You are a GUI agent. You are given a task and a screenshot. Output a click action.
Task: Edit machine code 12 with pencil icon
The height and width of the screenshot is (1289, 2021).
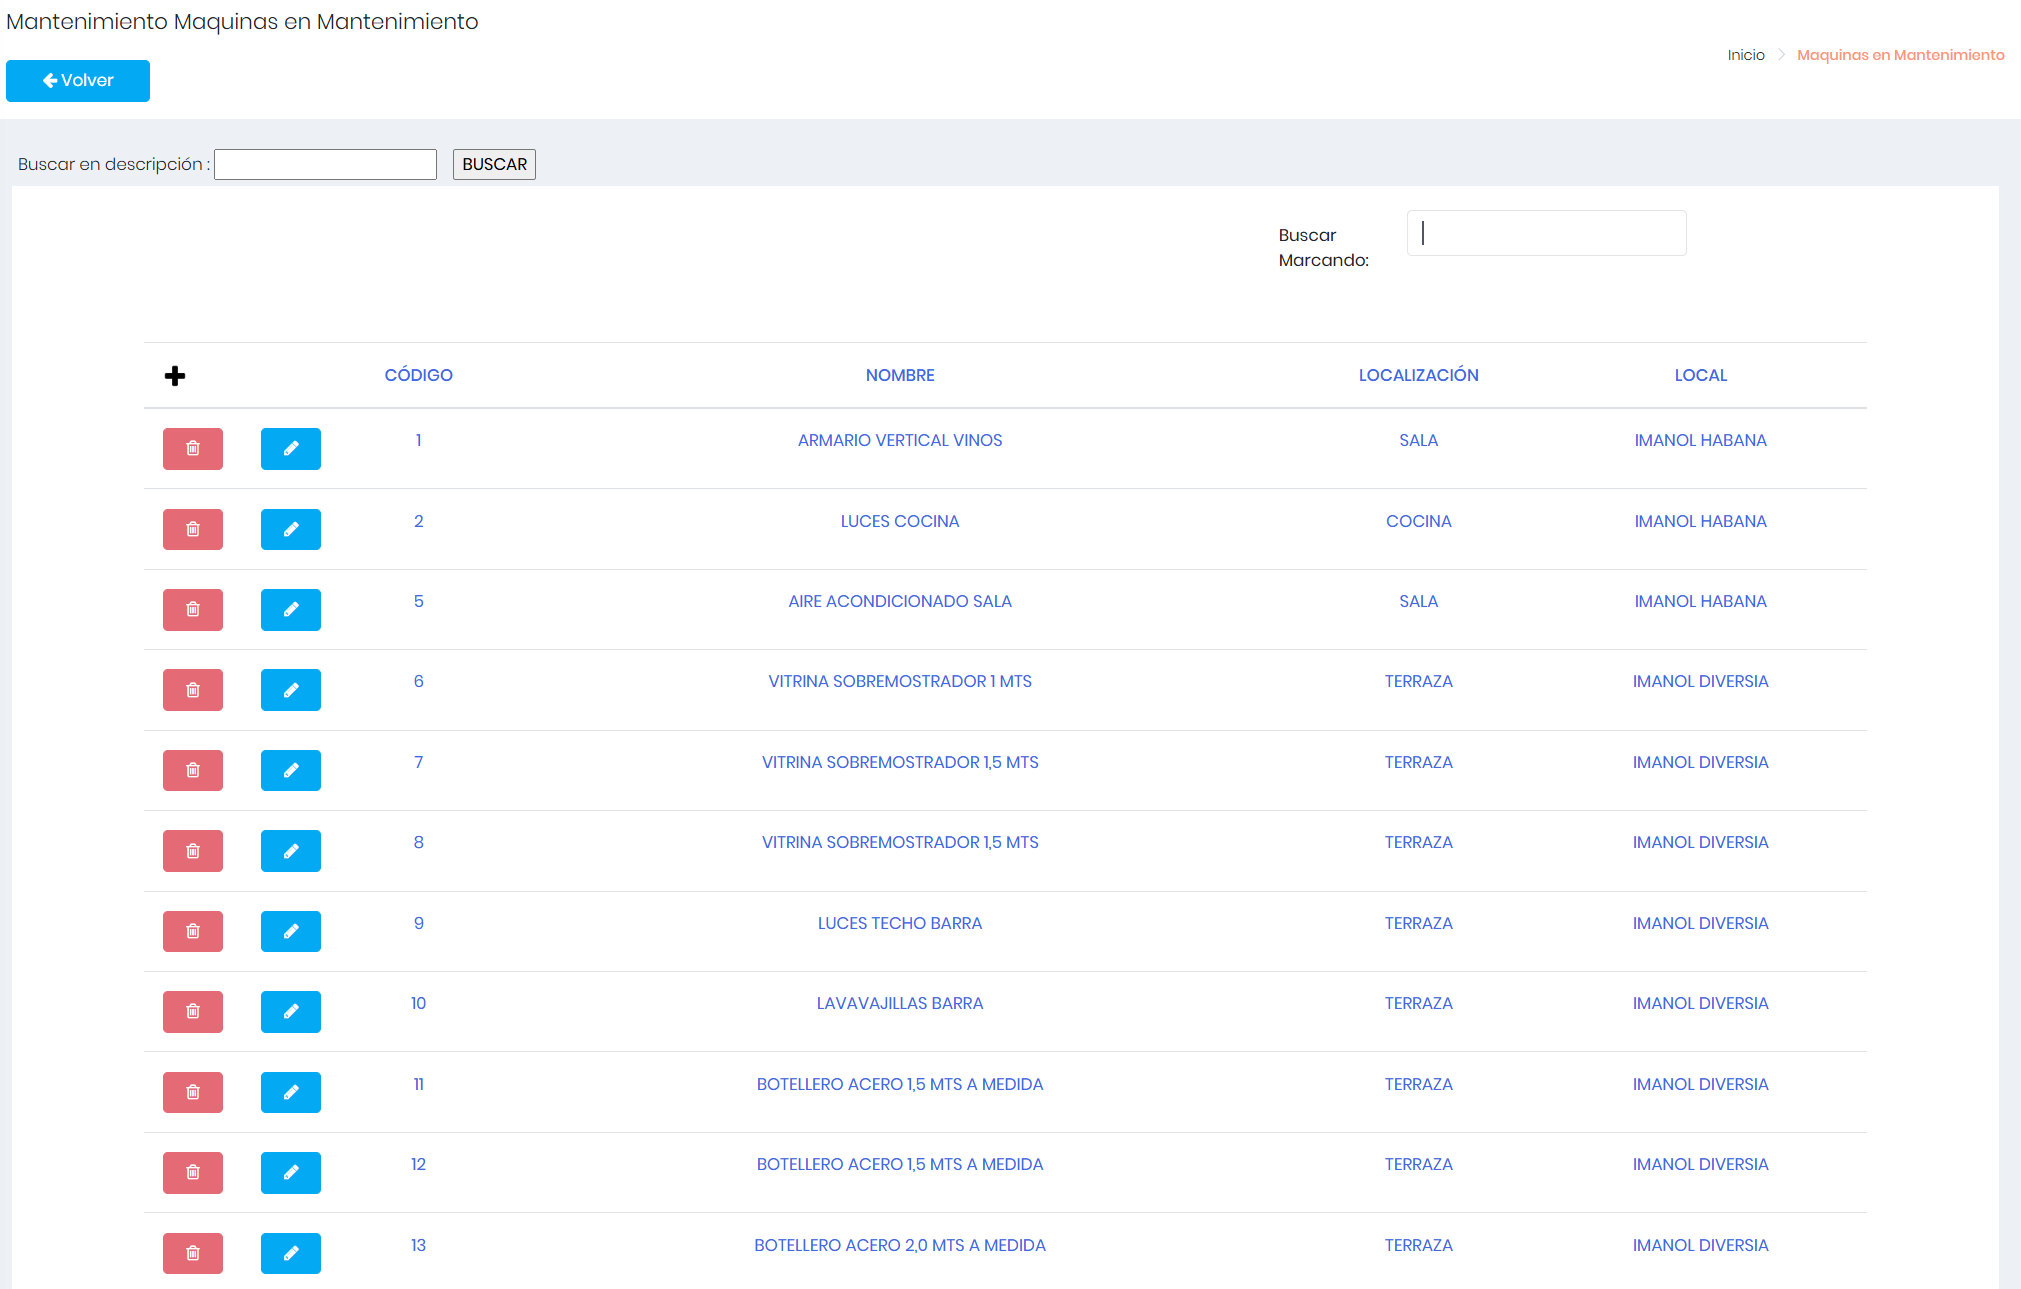[291, 1173]
